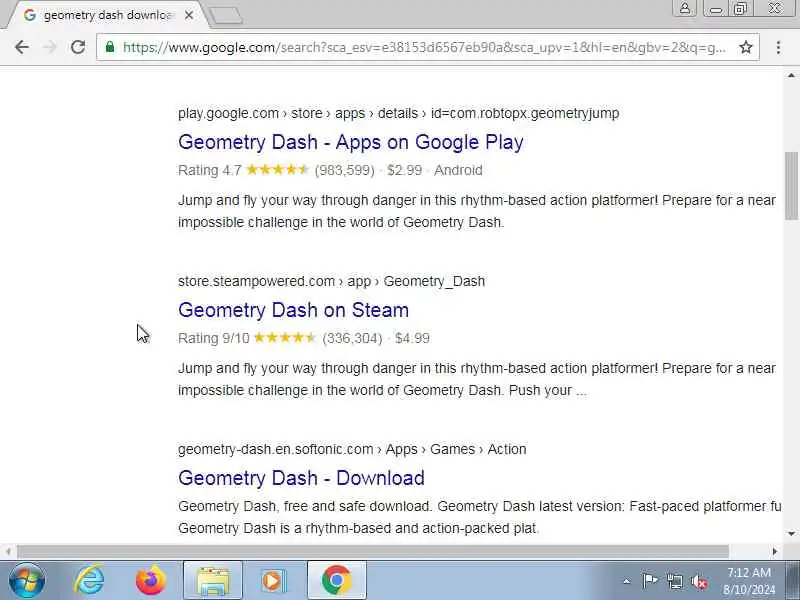Click the Rating 9/10 text

pyautogui.click(x=214, y=338)
